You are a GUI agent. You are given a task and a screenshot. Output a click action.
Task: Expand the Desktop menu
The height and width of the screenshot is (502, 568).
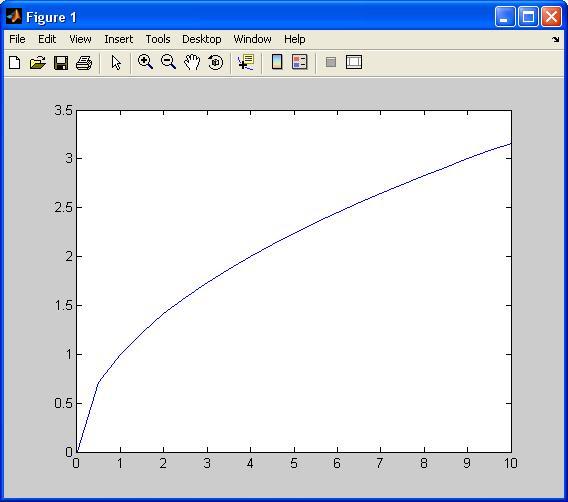pos(201,39)
